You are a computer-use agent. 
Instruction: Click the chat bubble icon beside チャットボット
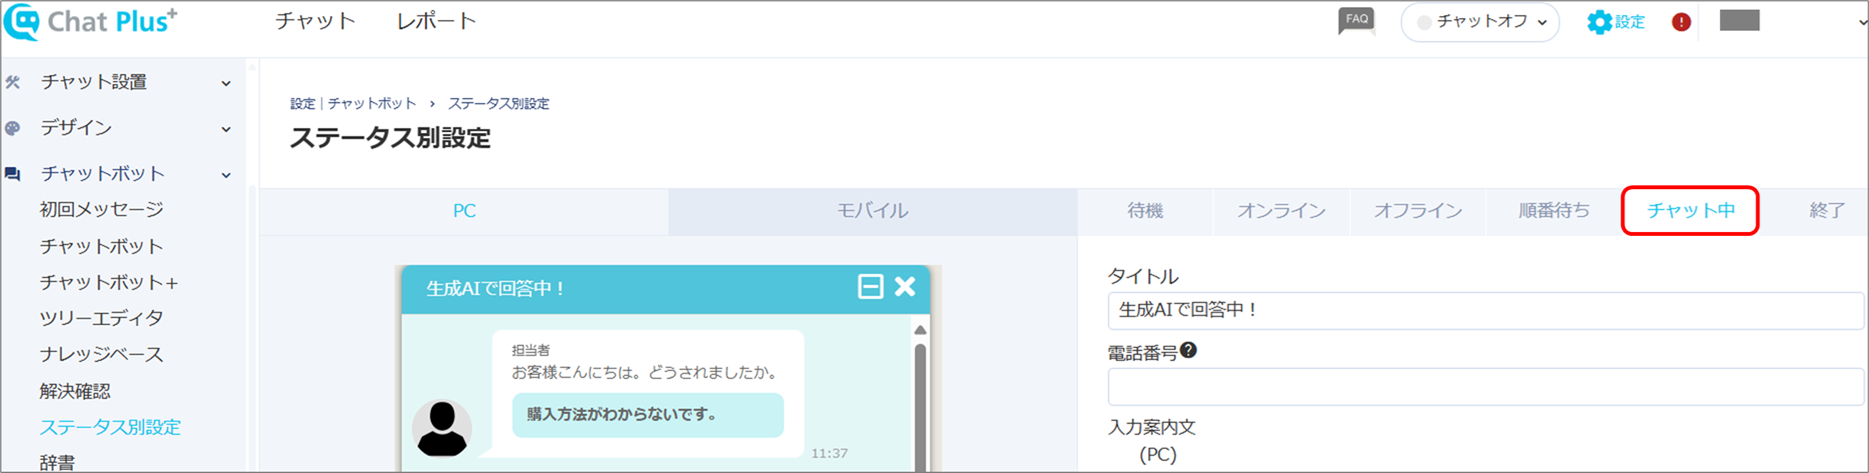click(x=13, y=174)
